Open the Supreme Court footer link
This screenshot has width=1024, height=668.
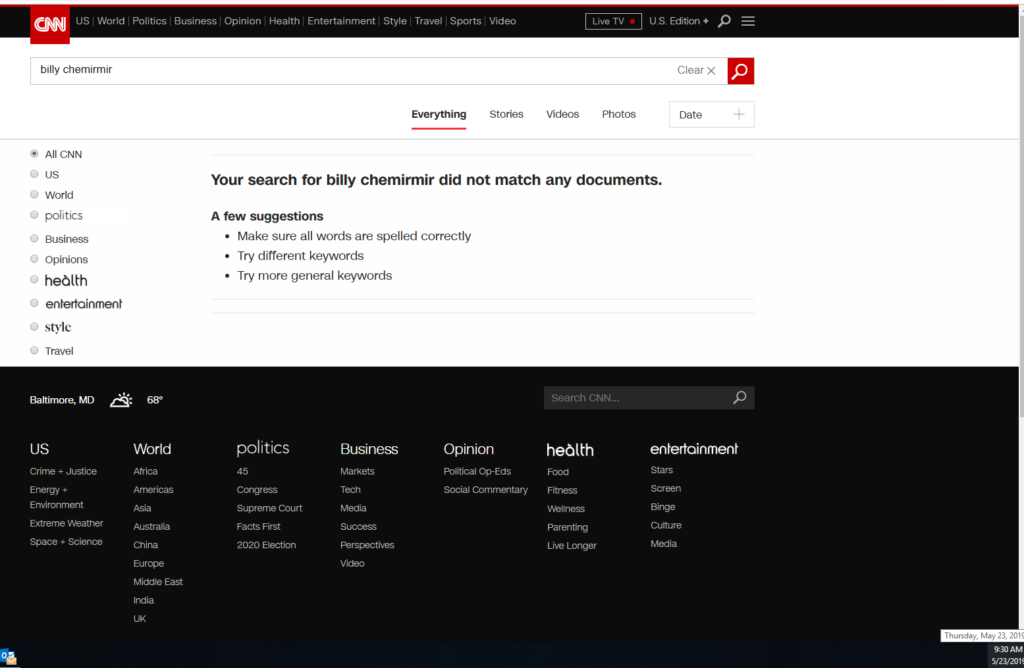pyautogui.click(x=269, y=508)
